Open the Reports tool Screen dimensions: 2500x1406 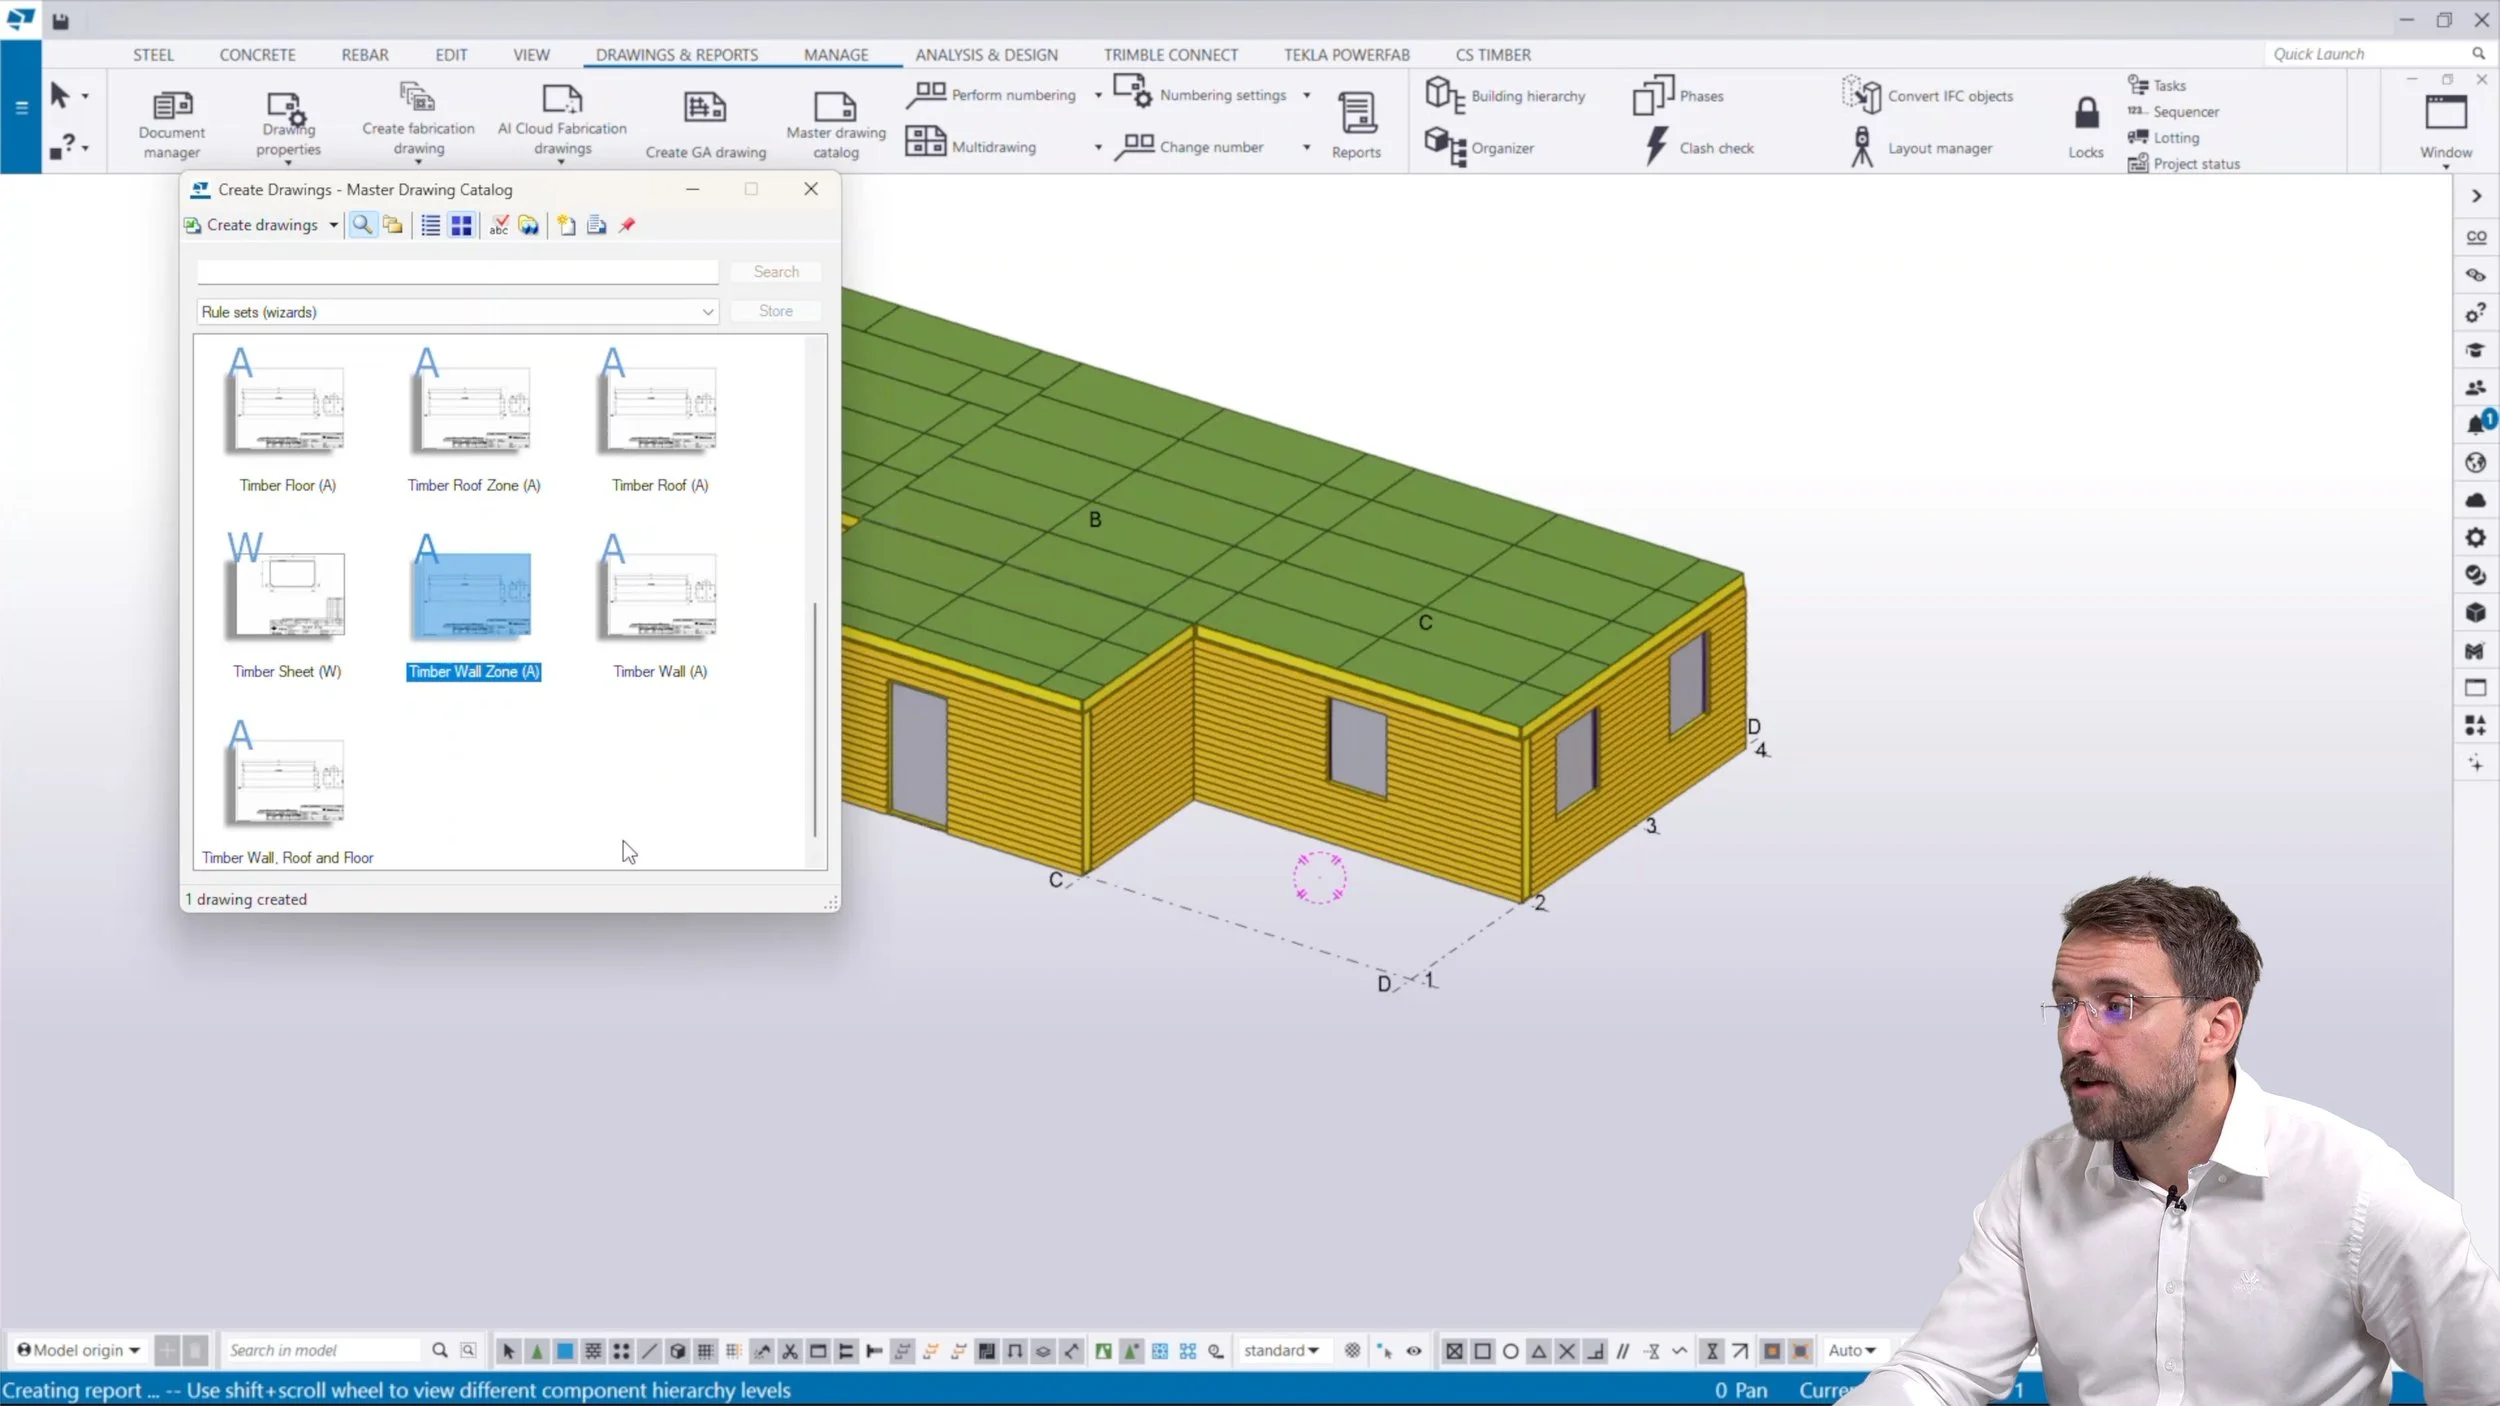coord(1356,124)
